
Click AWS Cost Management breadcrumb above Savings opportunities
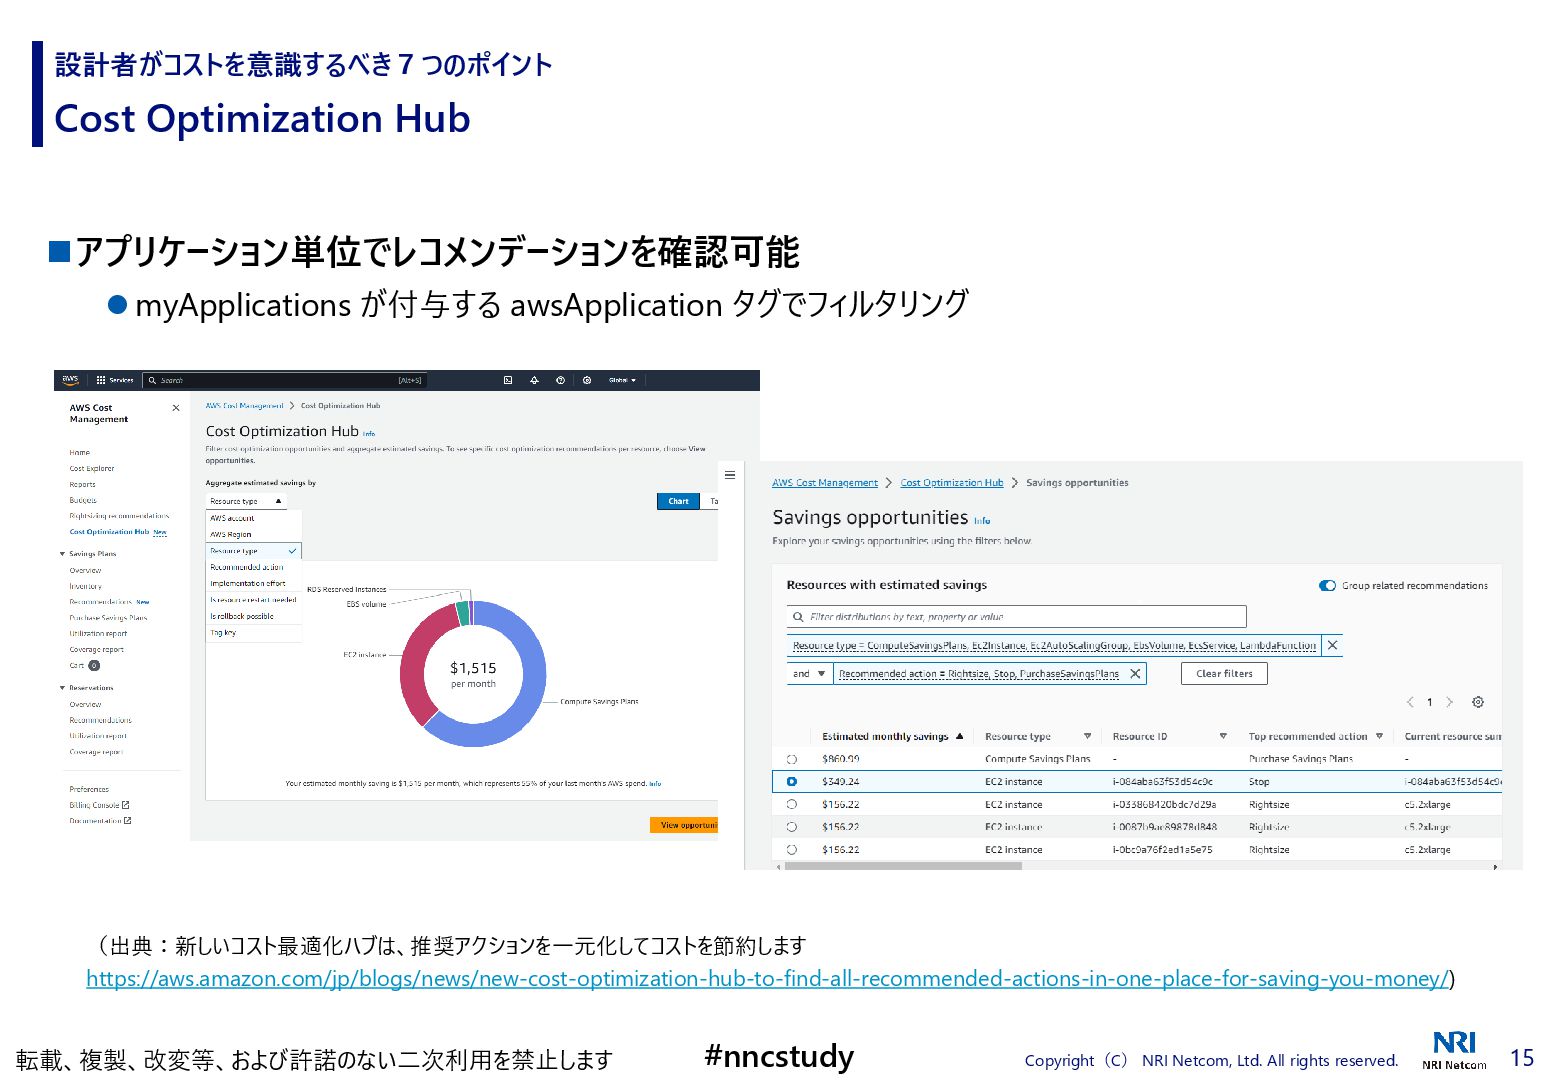[x=825, y=483]
